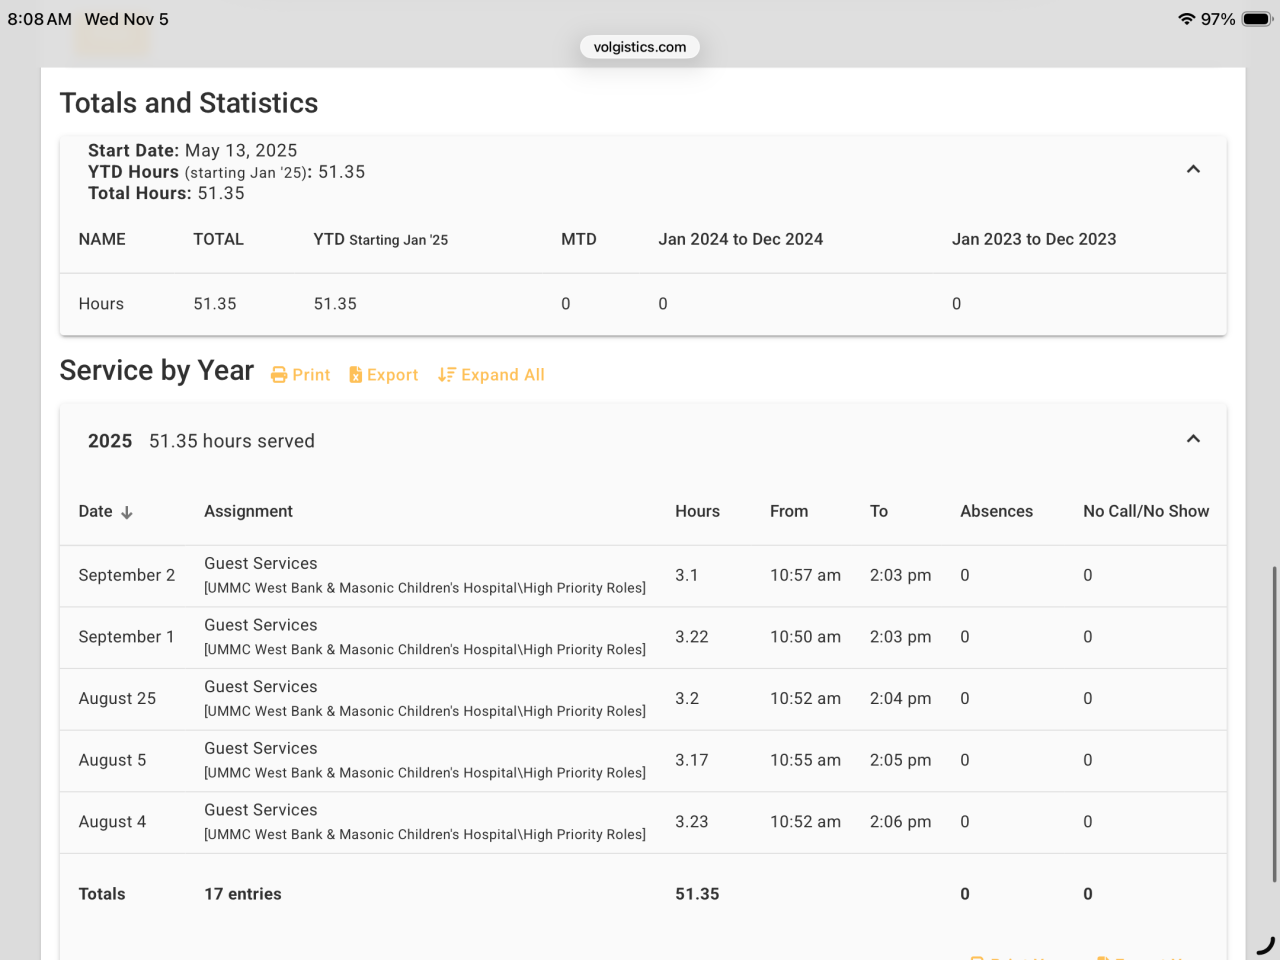Click the August 4 service row
The image size is (1280, 960).
pyautogui.click(x=112, y=822)
